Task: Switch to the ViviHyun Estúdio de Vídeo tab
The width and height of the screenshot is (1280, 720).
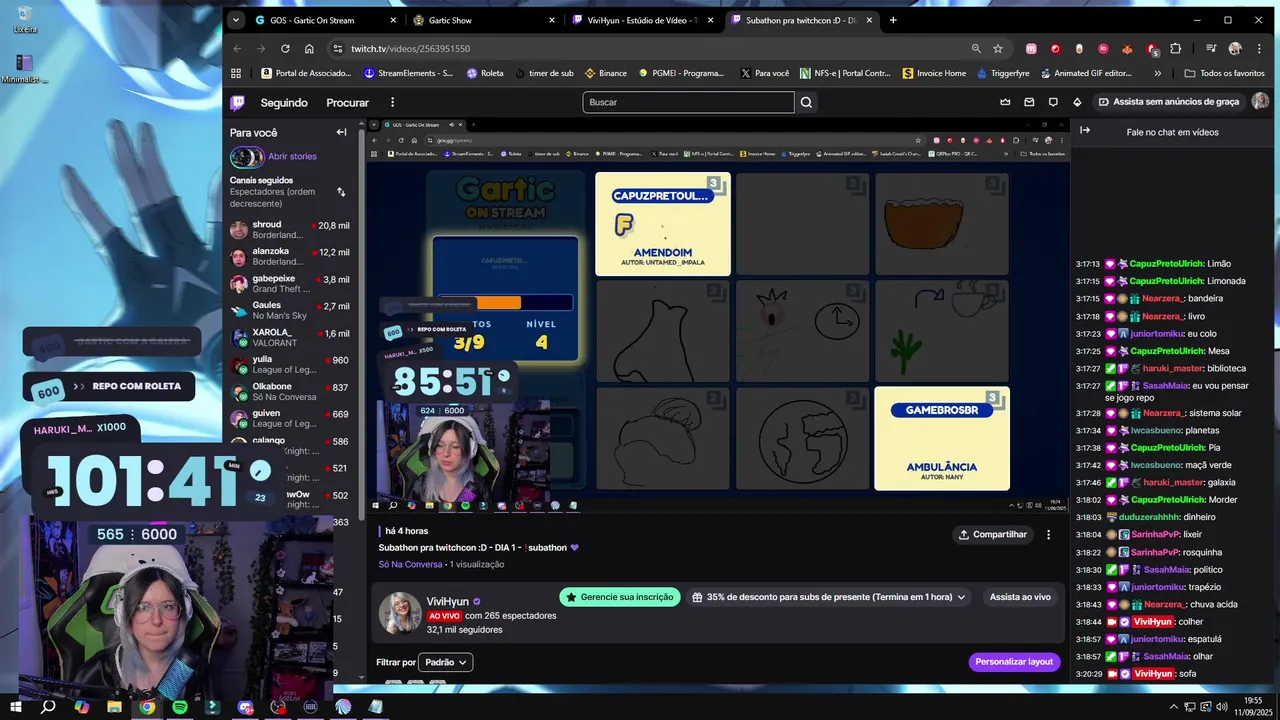Action: click(644, 20)
